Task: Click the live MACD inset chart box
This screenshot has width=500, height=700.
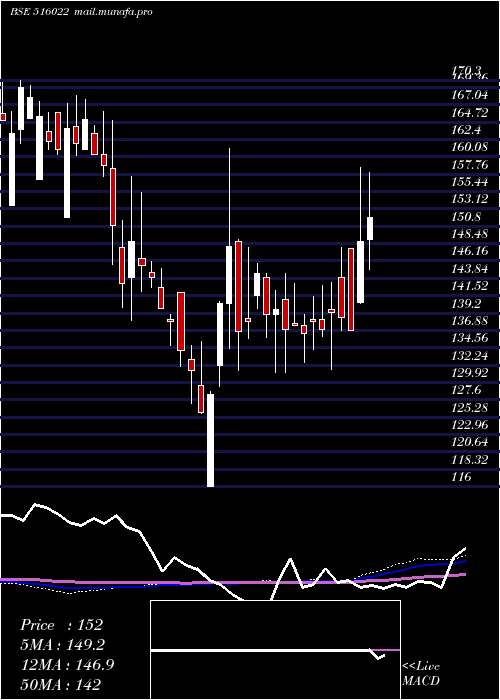Action: click(275, 650)
